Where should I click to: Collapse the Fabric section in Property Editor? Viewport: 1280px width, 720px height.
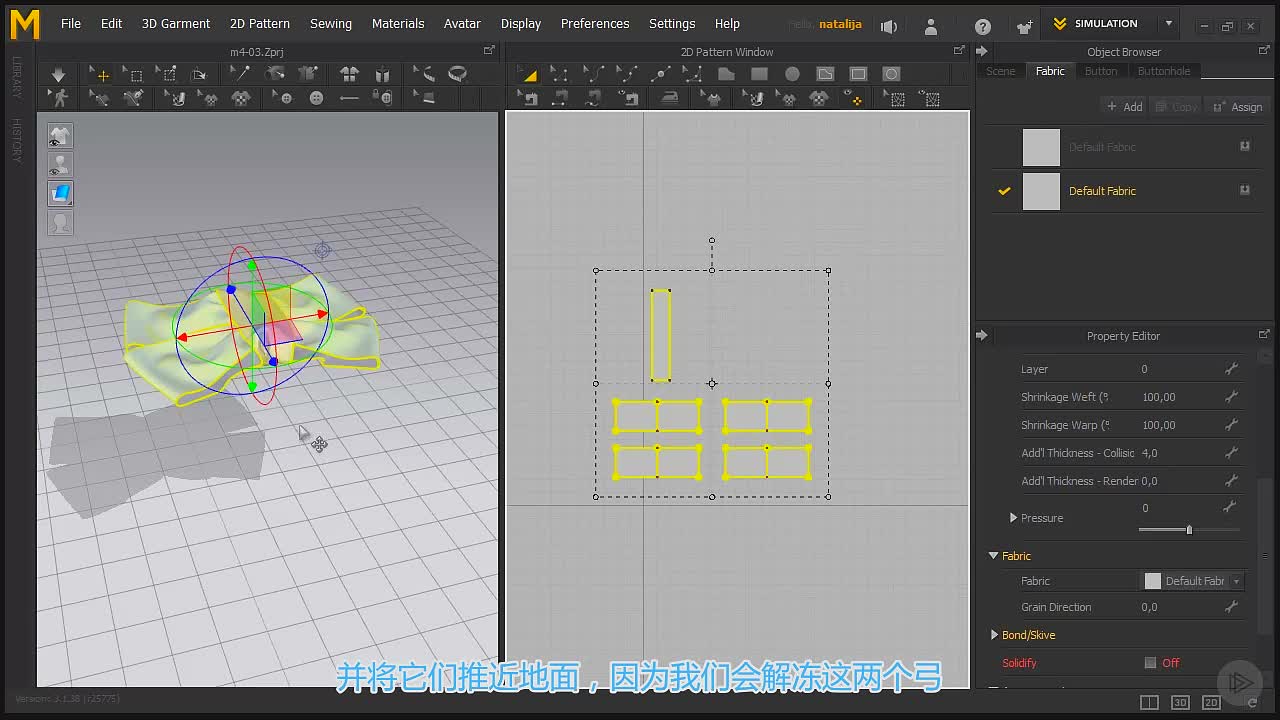tap(993, 556)
